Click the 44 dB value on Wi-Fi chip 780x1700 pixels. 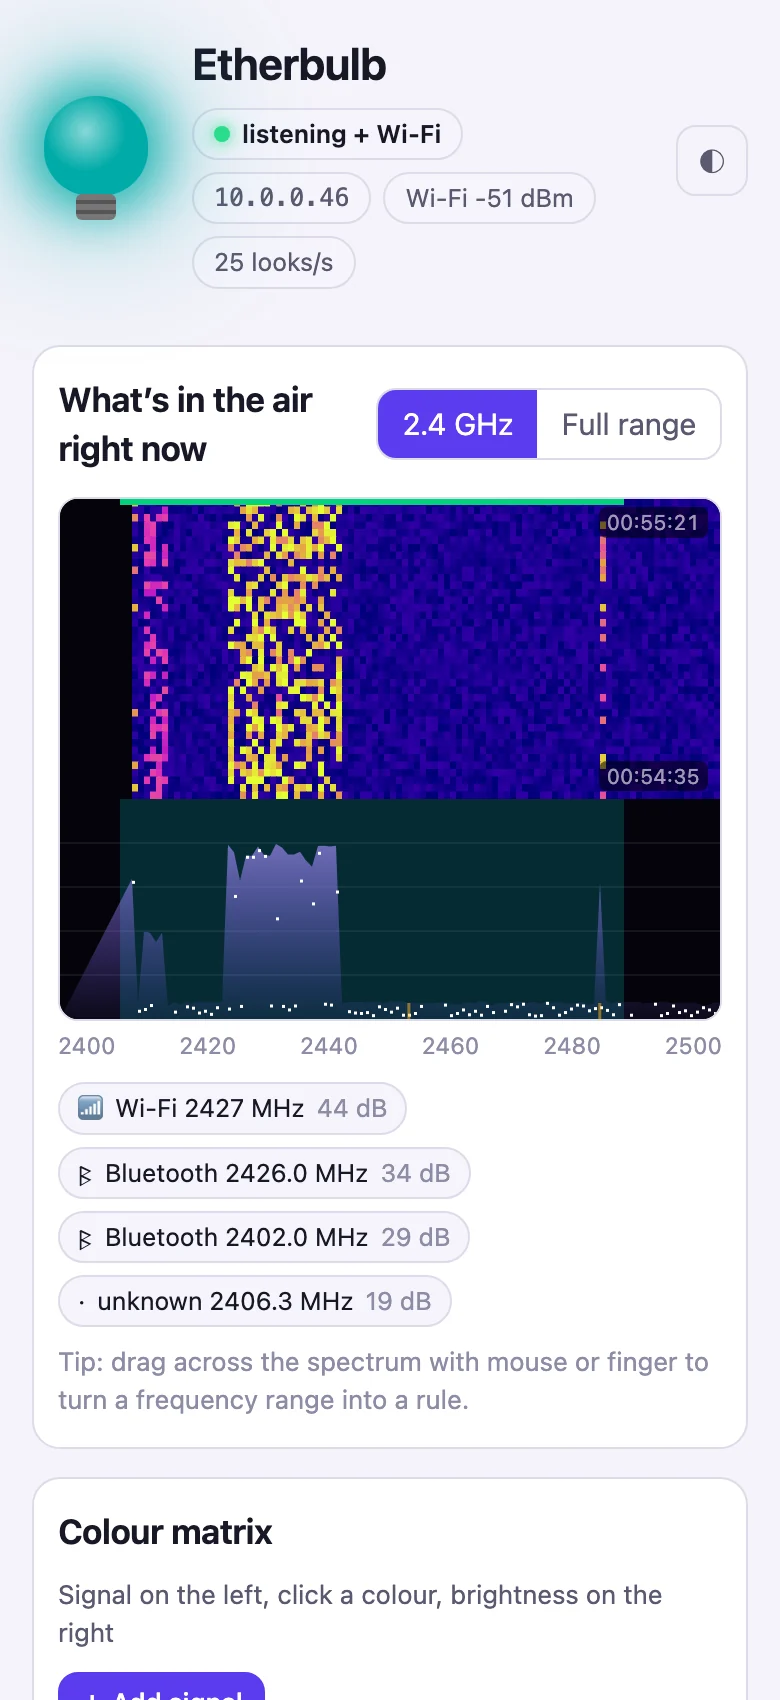[x=352, y=1108]
